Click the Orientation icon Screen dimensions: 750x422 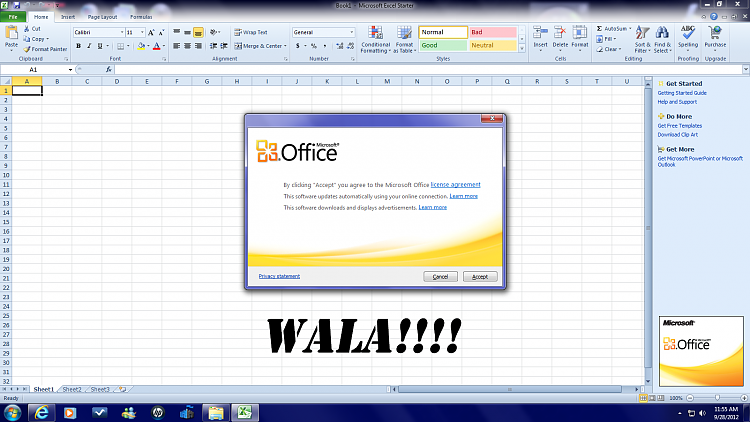point(213,33)
